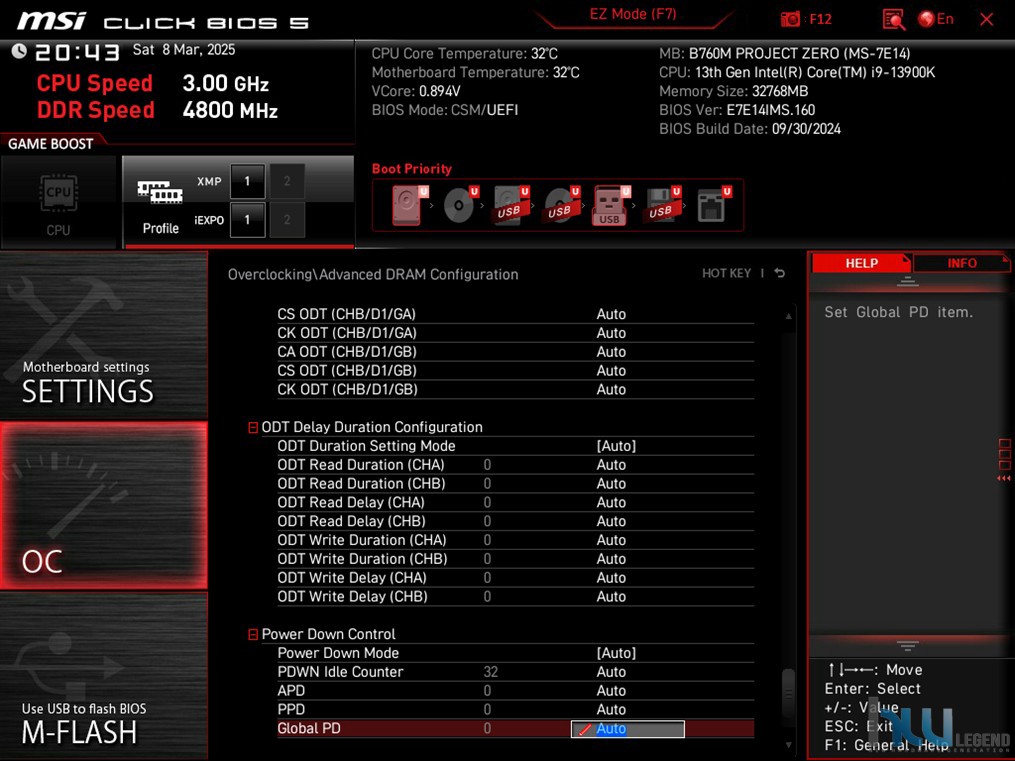Screen dimensions: 1015x761
Task: Select ODT Read Delay (CHB)
Action: point(515,521)
